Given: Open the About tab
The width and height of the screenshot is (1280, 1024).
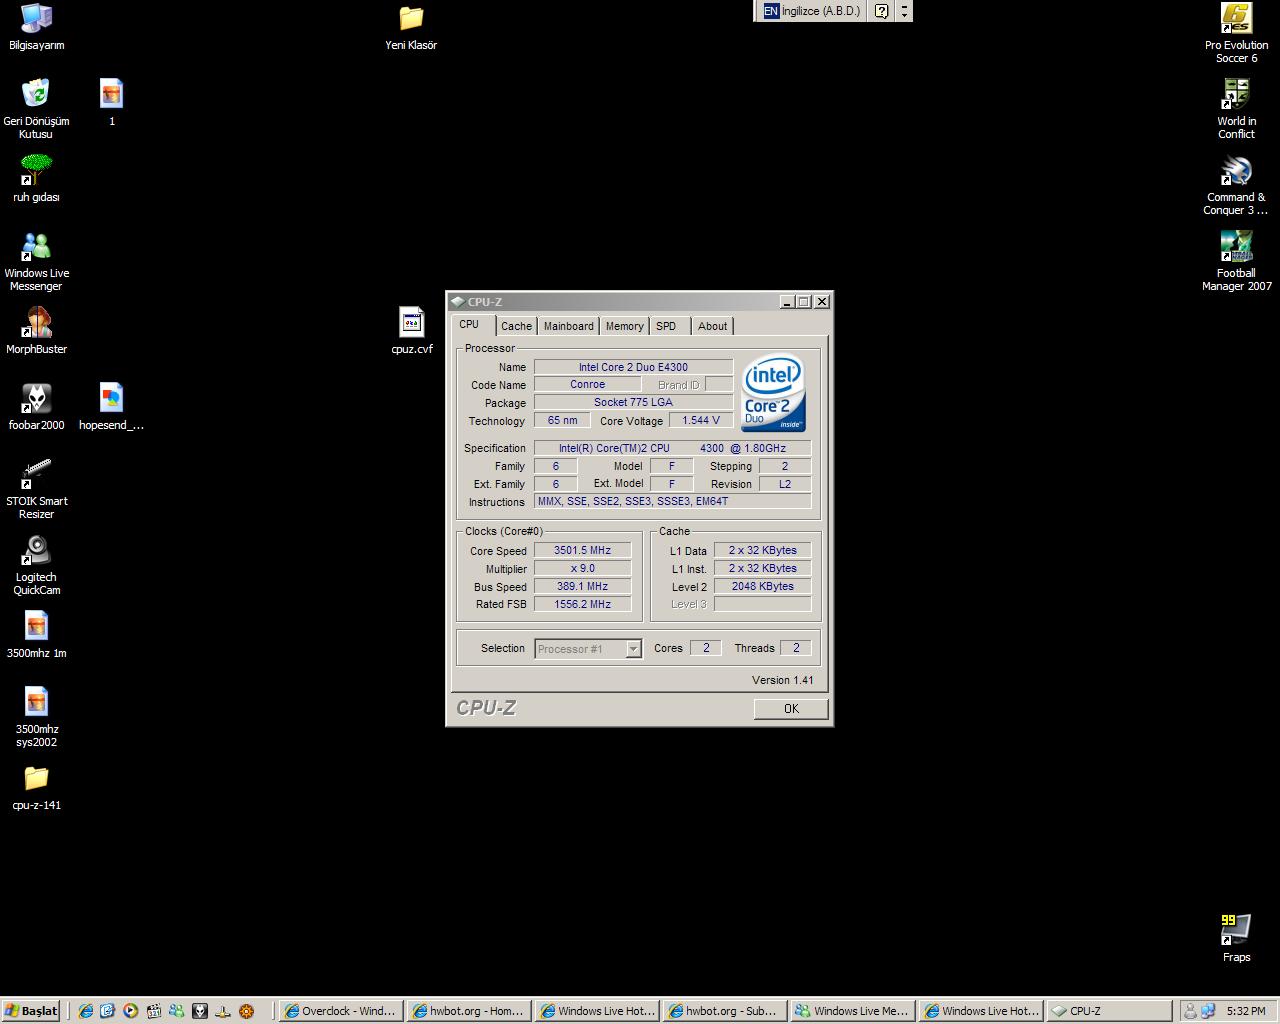Looking at the screenshot, I should (x=713, y=326).
